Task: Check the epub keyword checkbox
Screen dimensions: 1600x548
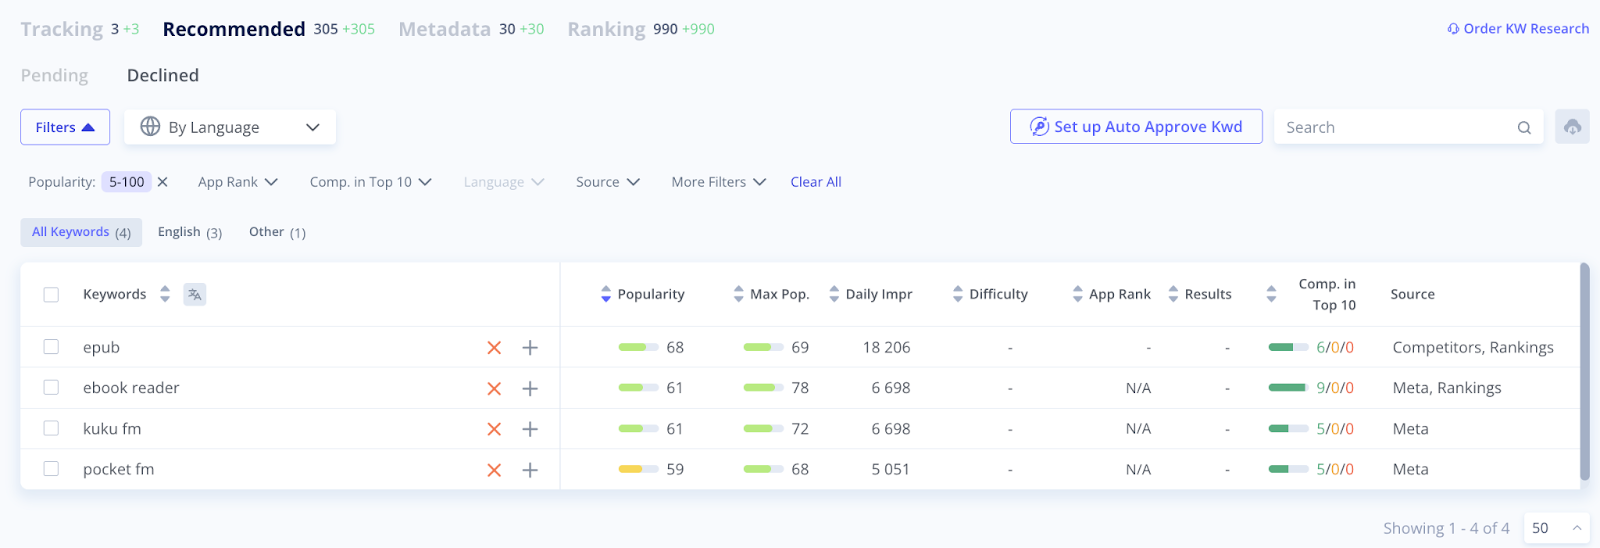Action: coord(51,347)
